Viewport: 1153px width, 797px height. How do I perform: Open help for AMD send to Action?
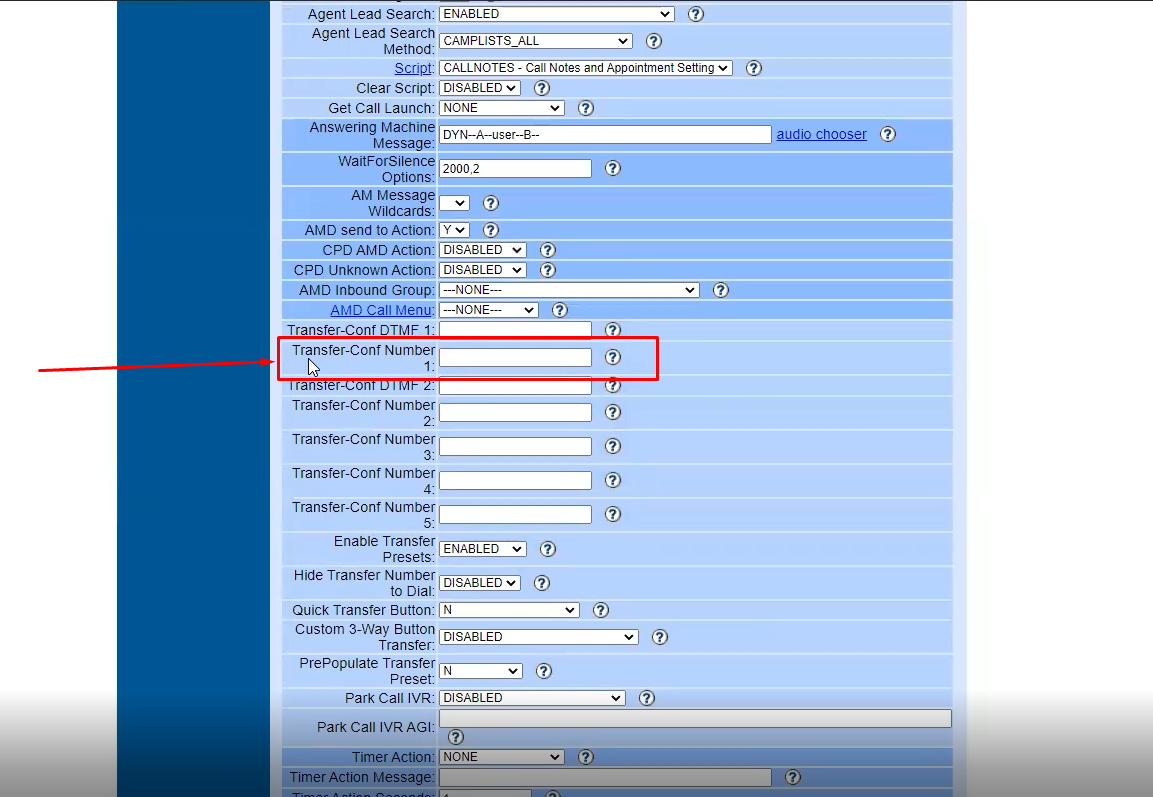pyautogui.click(x=490, y=230)
